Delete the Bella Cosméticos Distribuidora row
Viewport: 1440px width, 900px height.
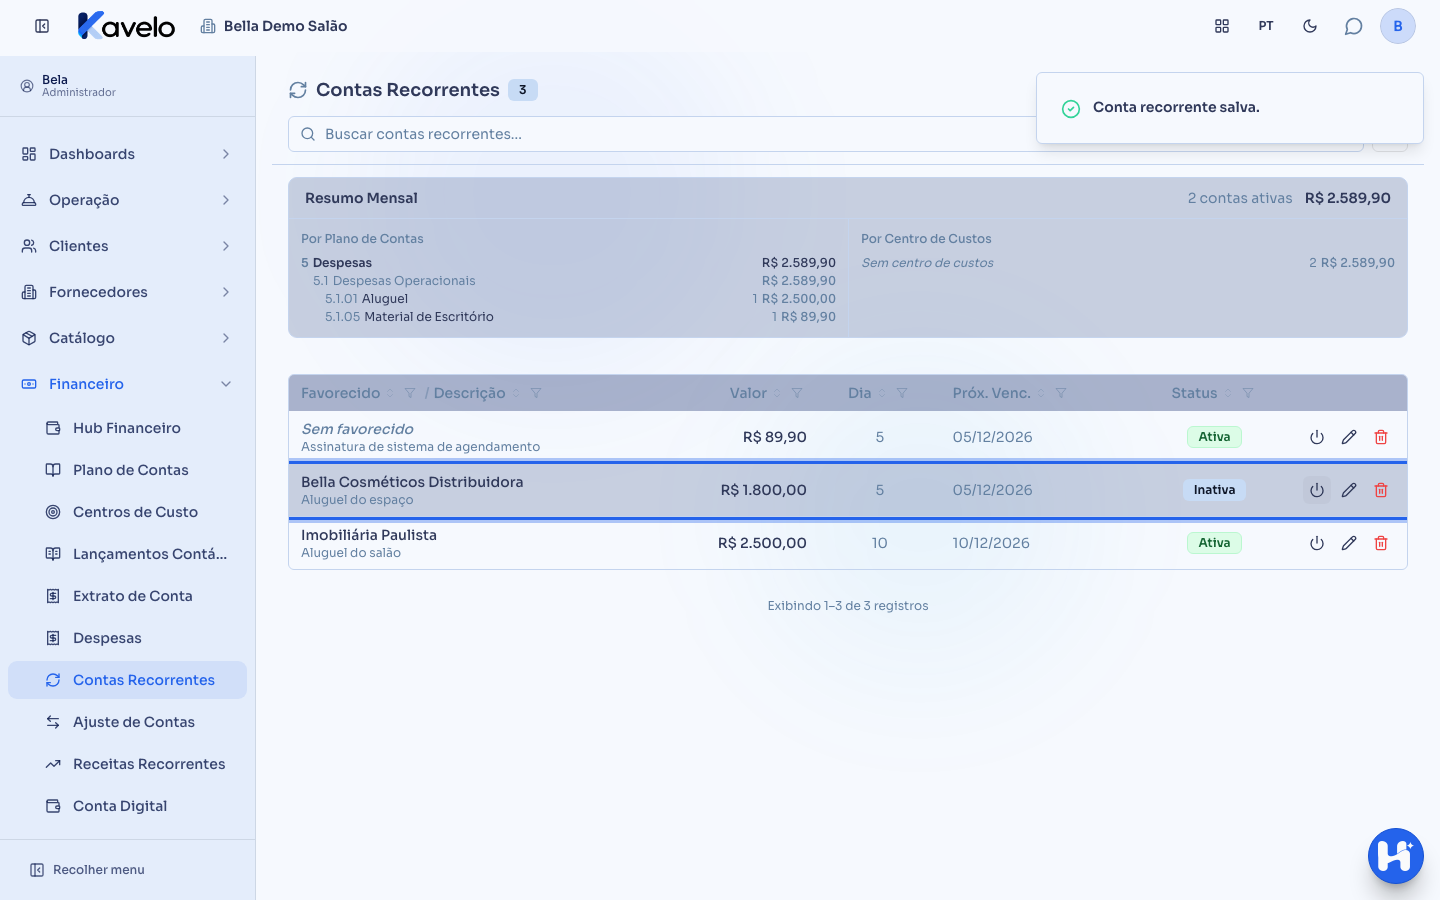pyautogui.click(x=1381, y=490)
